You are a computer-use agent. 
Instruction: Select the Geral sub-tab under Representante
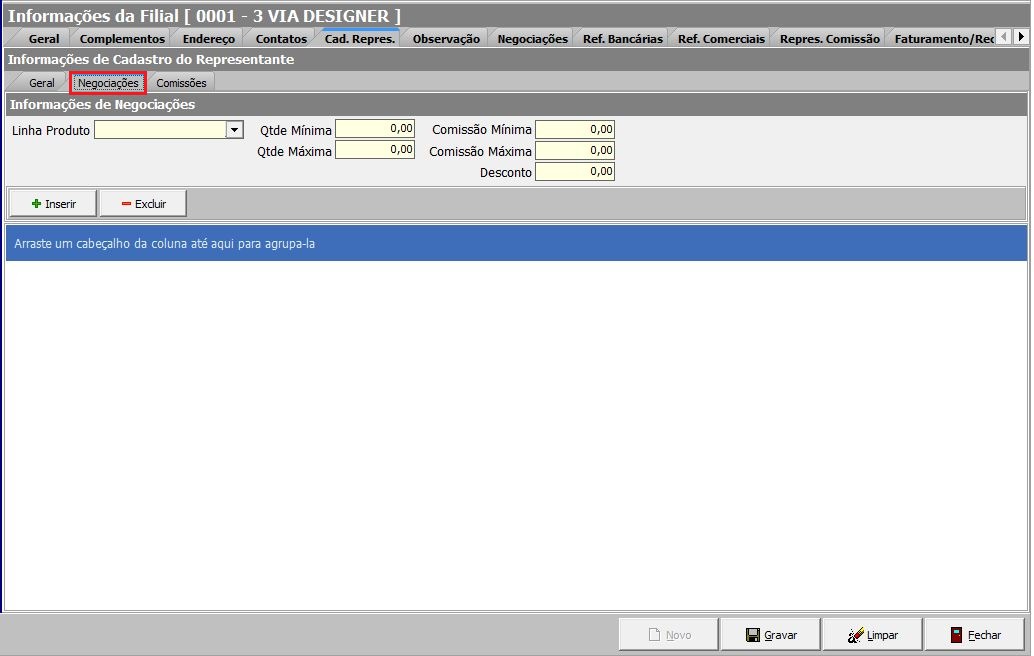(x=41, y=83)
